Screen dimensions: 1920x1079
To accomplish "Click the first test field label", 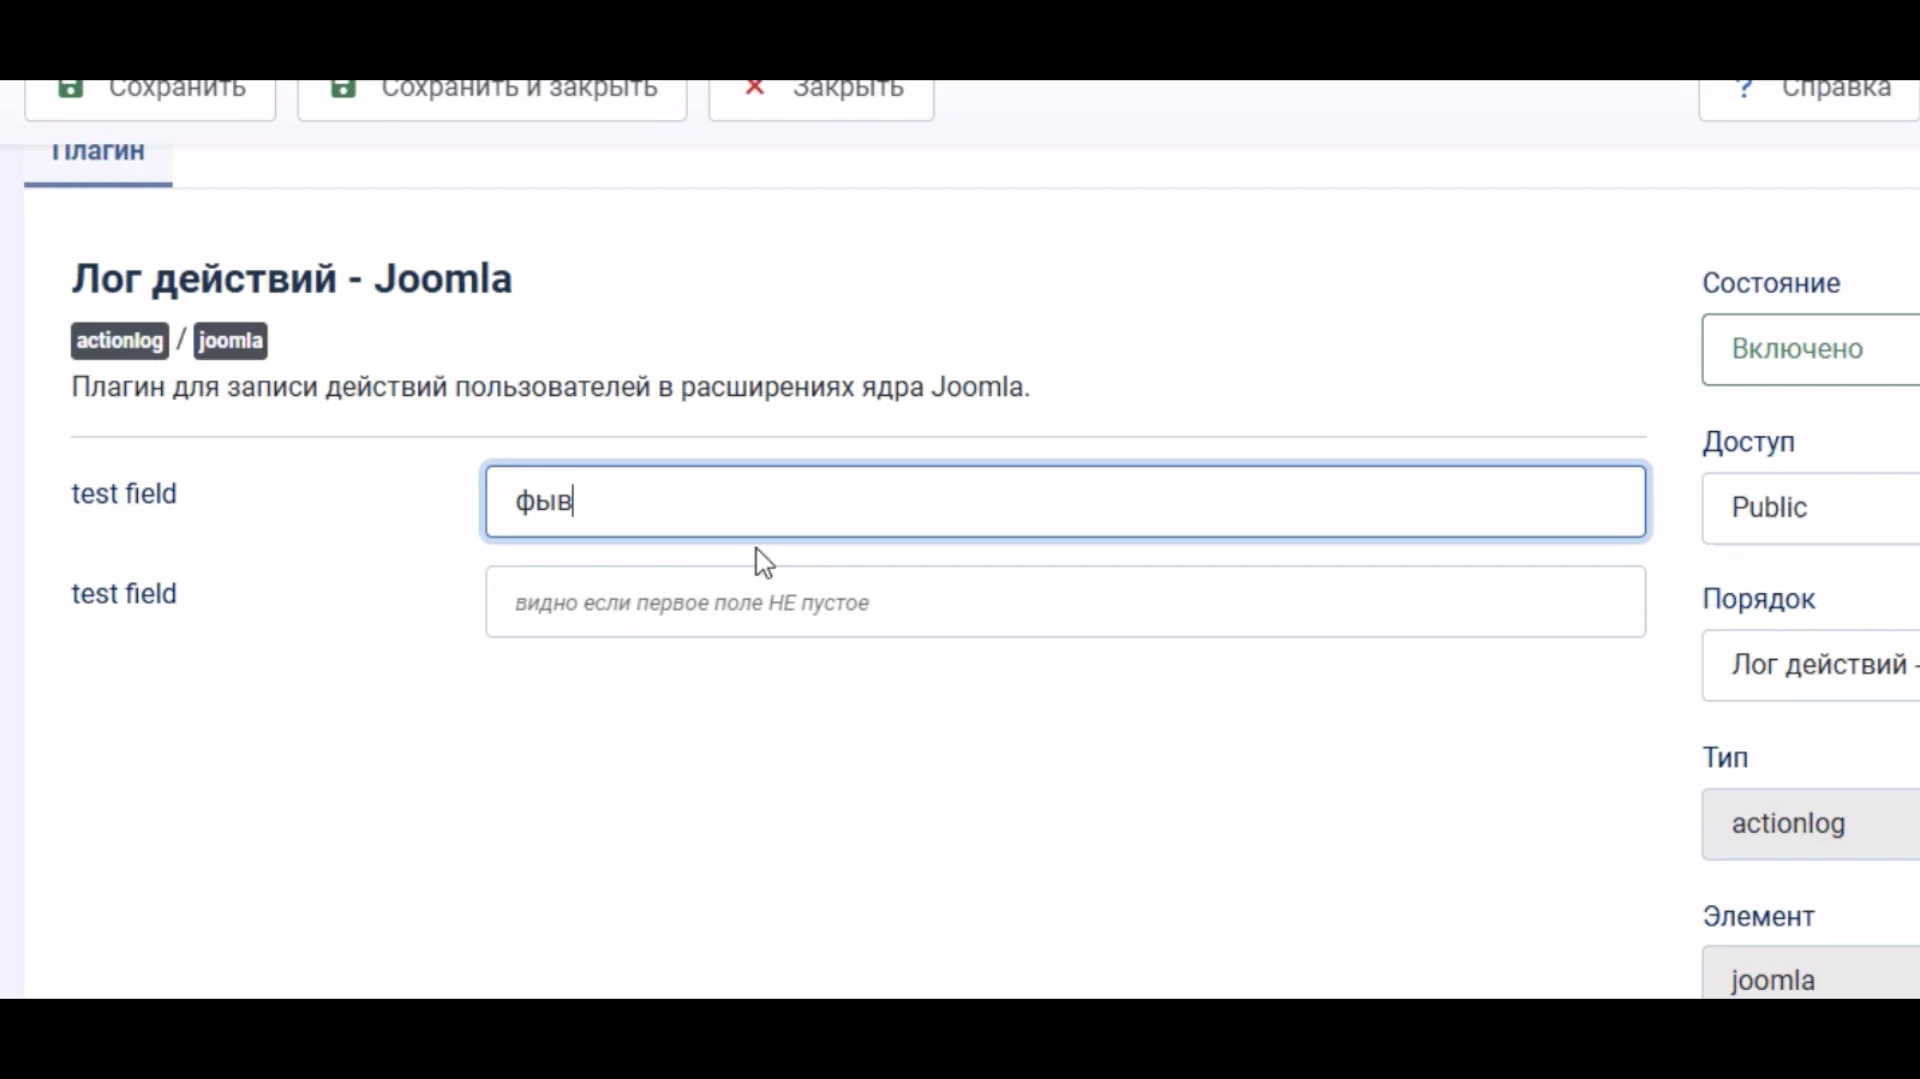I will (x=124, y=494).
